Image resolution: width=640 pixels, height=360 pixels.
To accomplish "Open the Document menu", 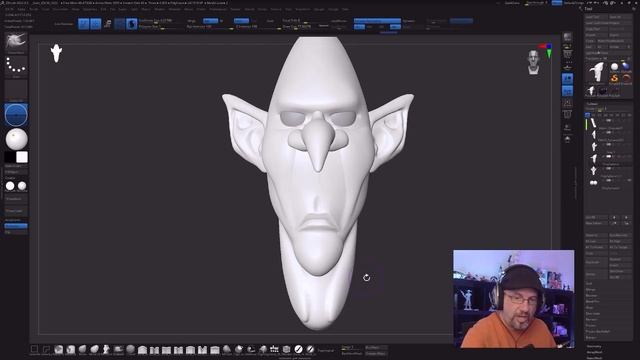I will tap(60, 9).
